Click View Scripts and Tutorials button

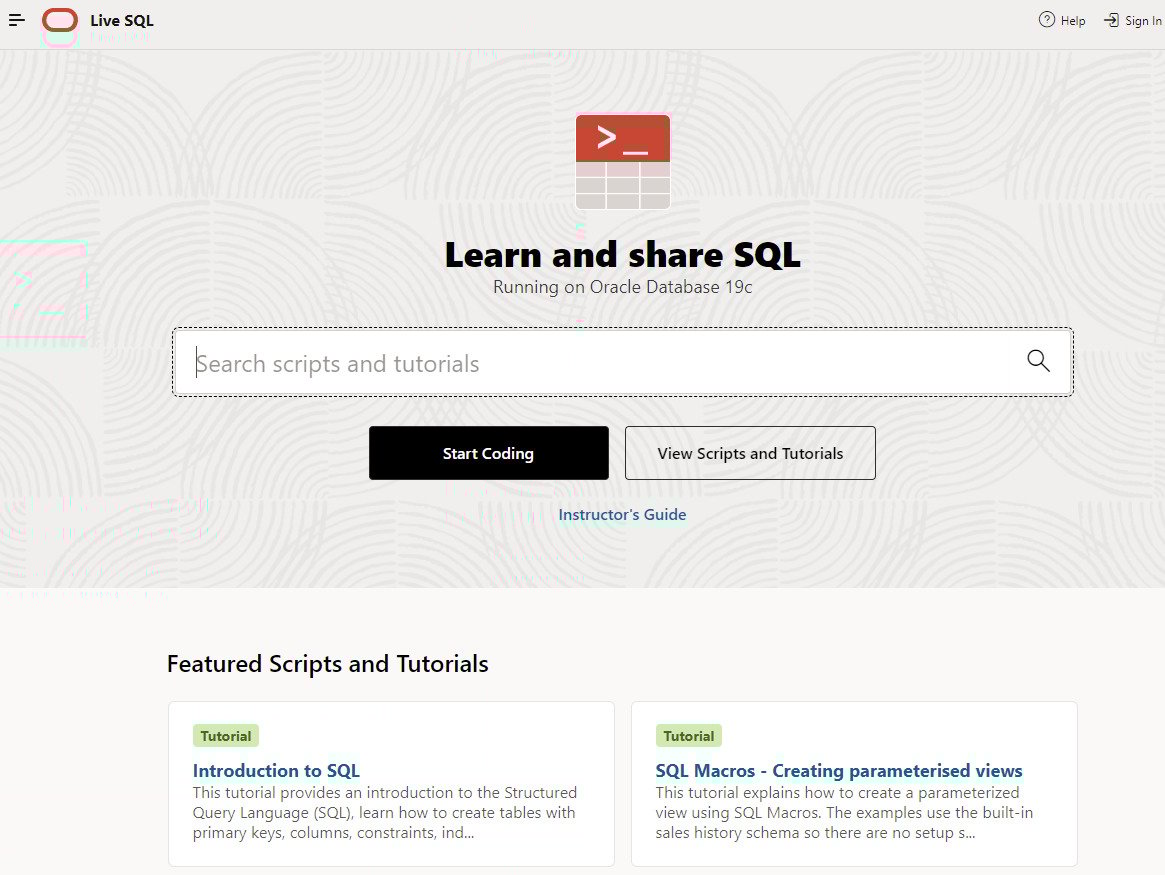(x=750, y=453)
